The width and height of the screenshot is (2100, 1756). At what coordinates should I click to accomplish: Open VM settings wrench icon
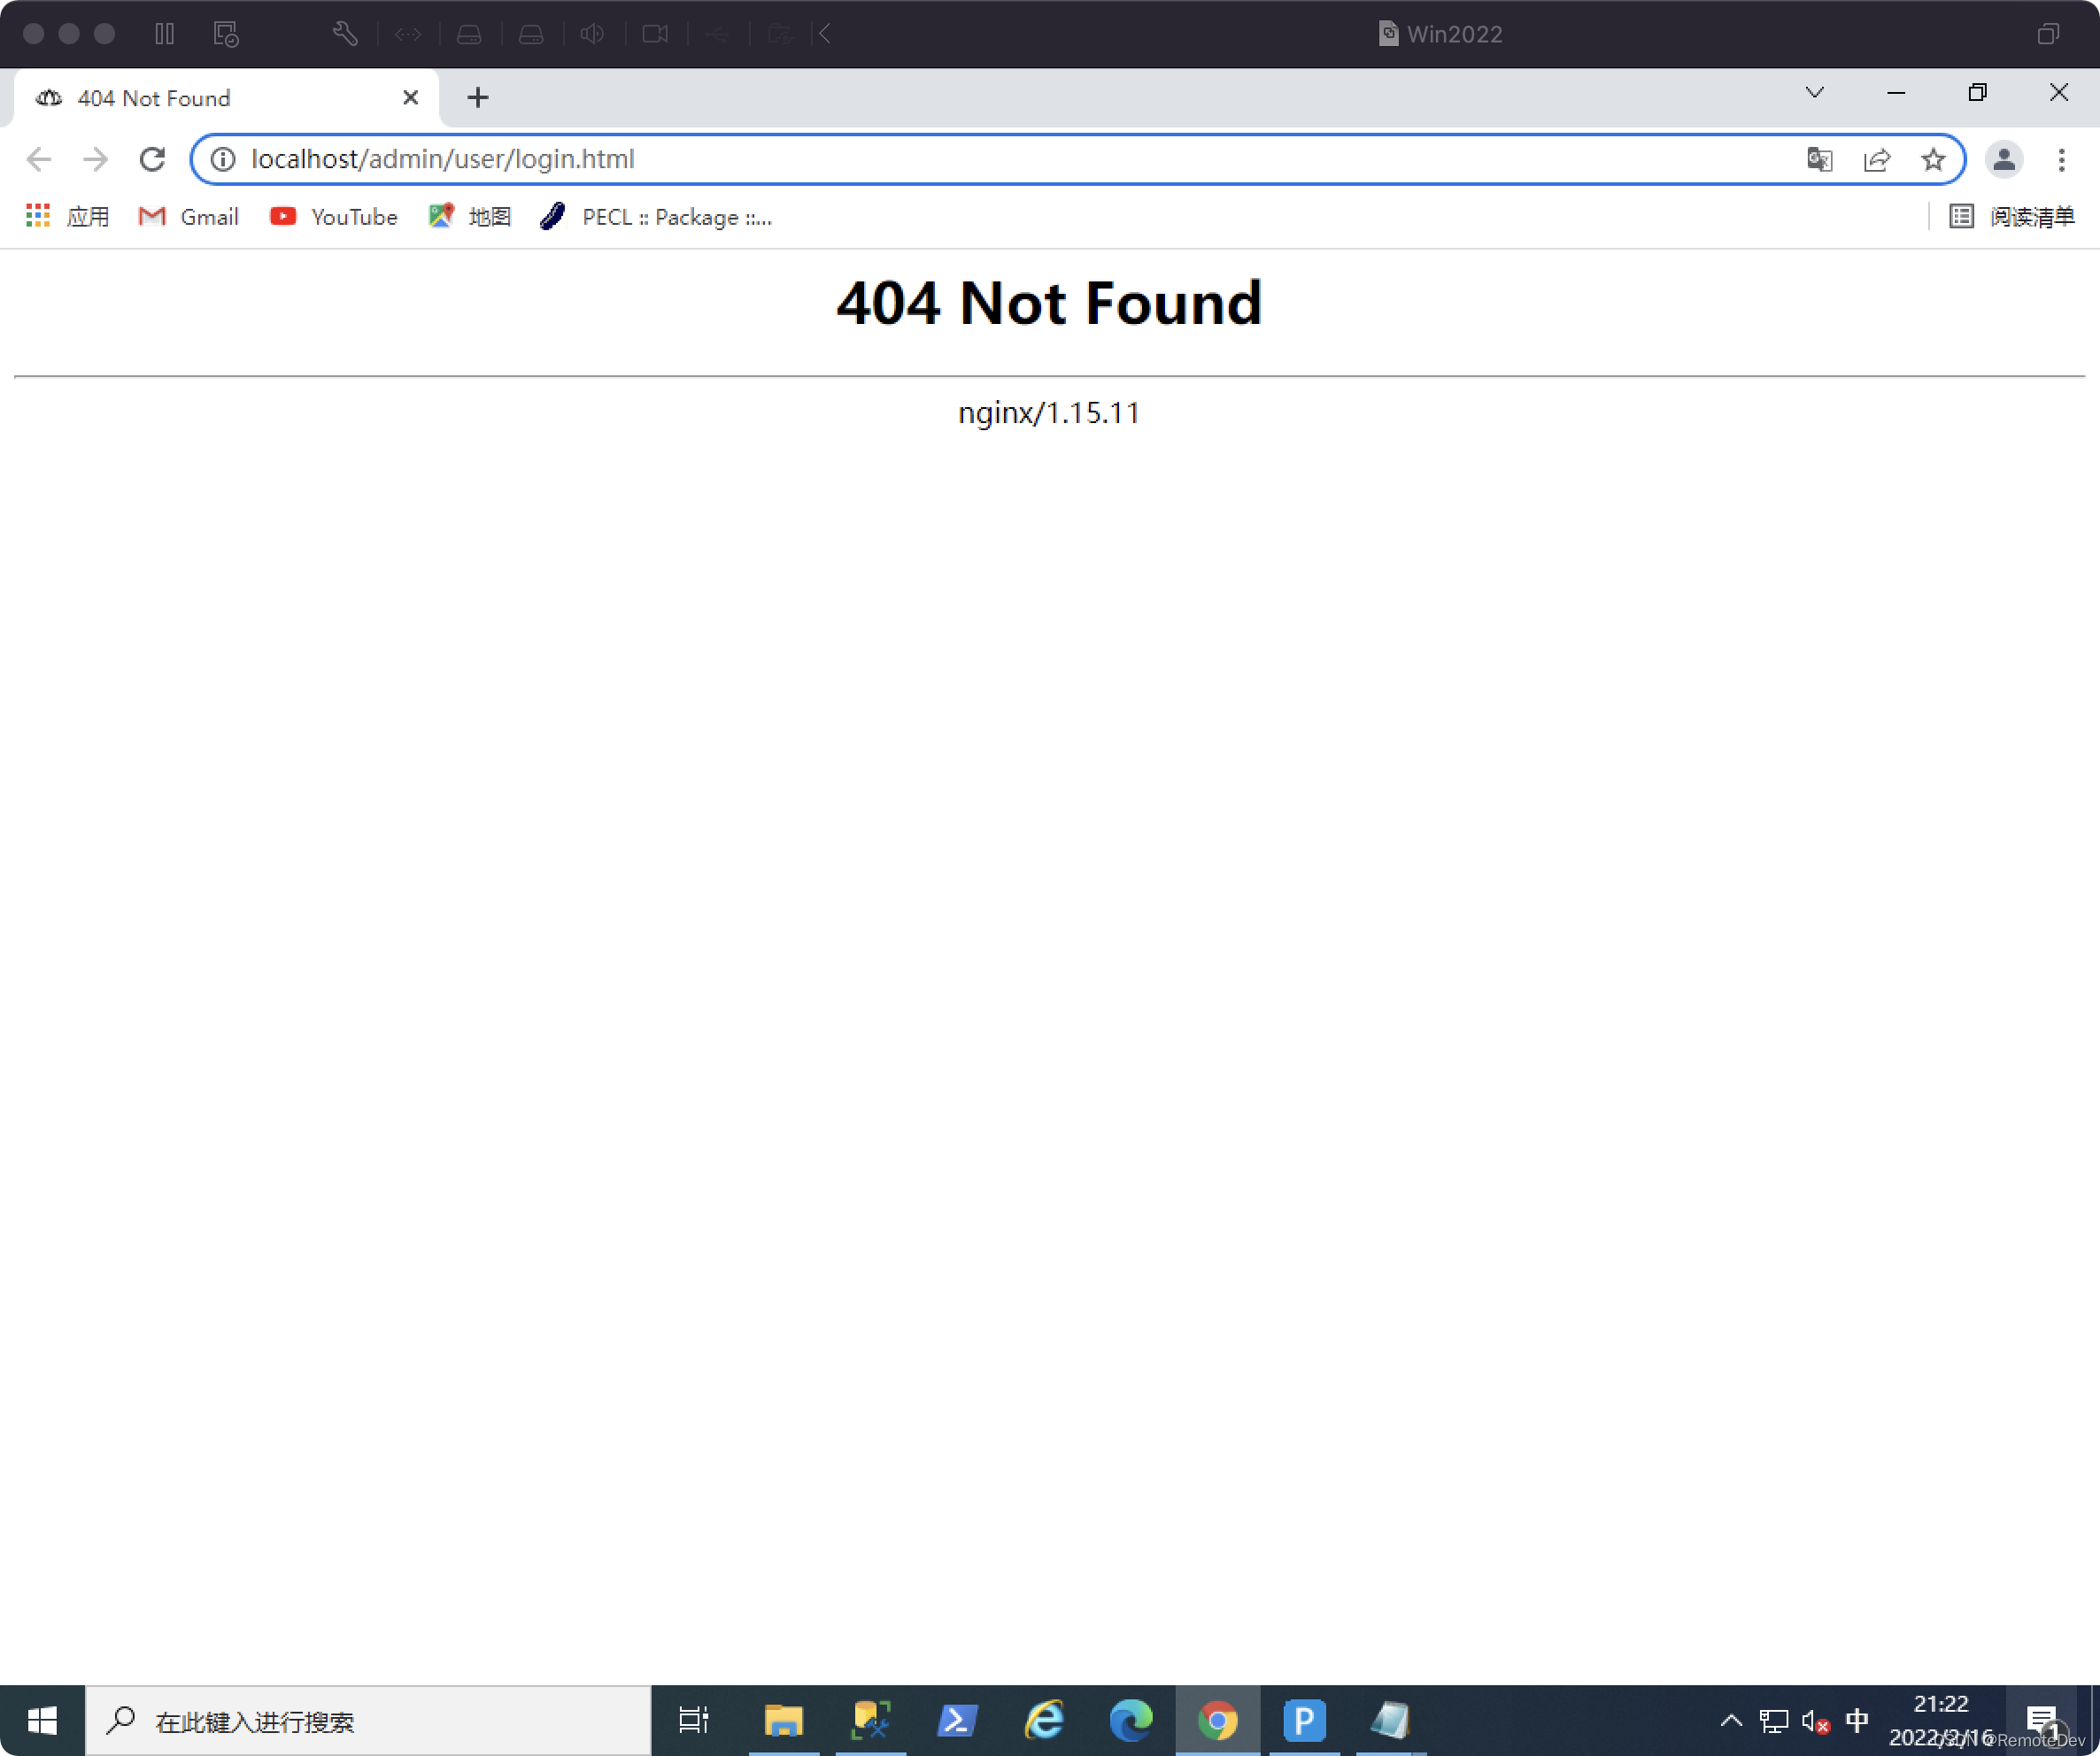pyautogui.click(x=345, y=34)
